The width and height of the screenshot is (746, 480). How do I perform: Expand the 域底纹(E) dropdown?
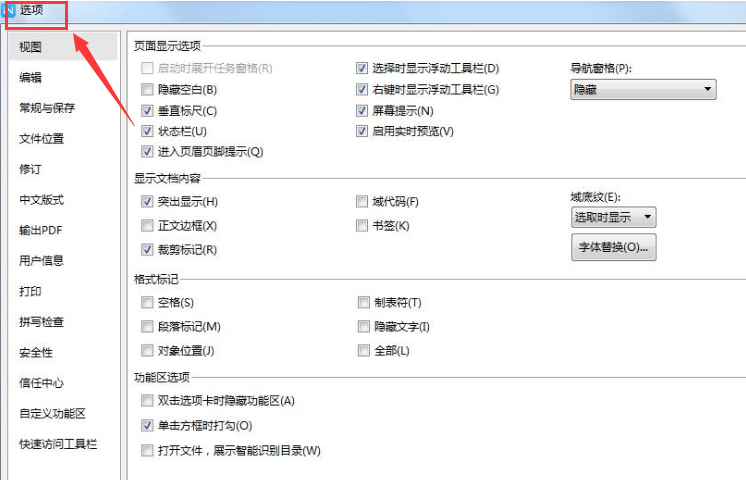pyautogui.click(x=613, y=217)
